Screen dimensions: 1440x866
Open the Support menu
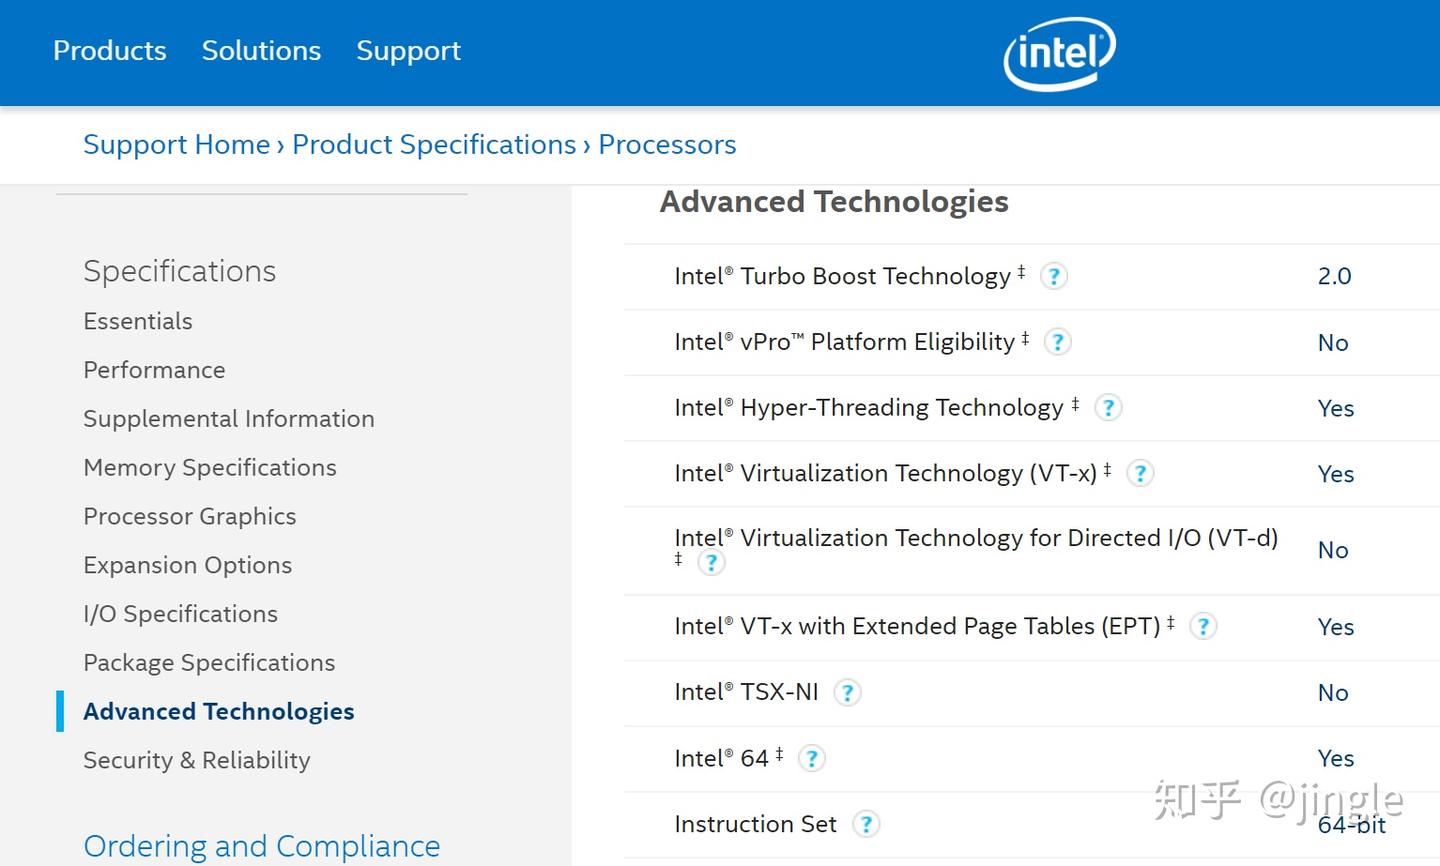(x=408, y=50)
